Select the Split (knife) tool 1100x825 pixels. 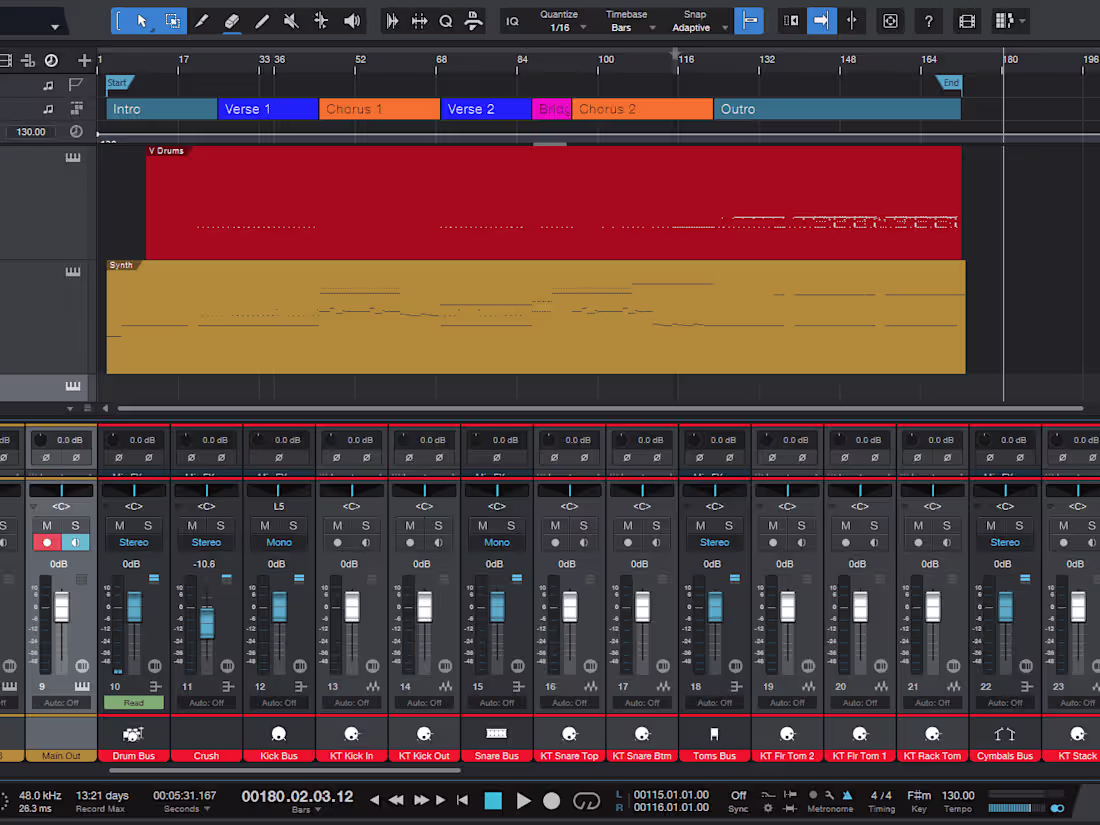click(x=202, y=21)
